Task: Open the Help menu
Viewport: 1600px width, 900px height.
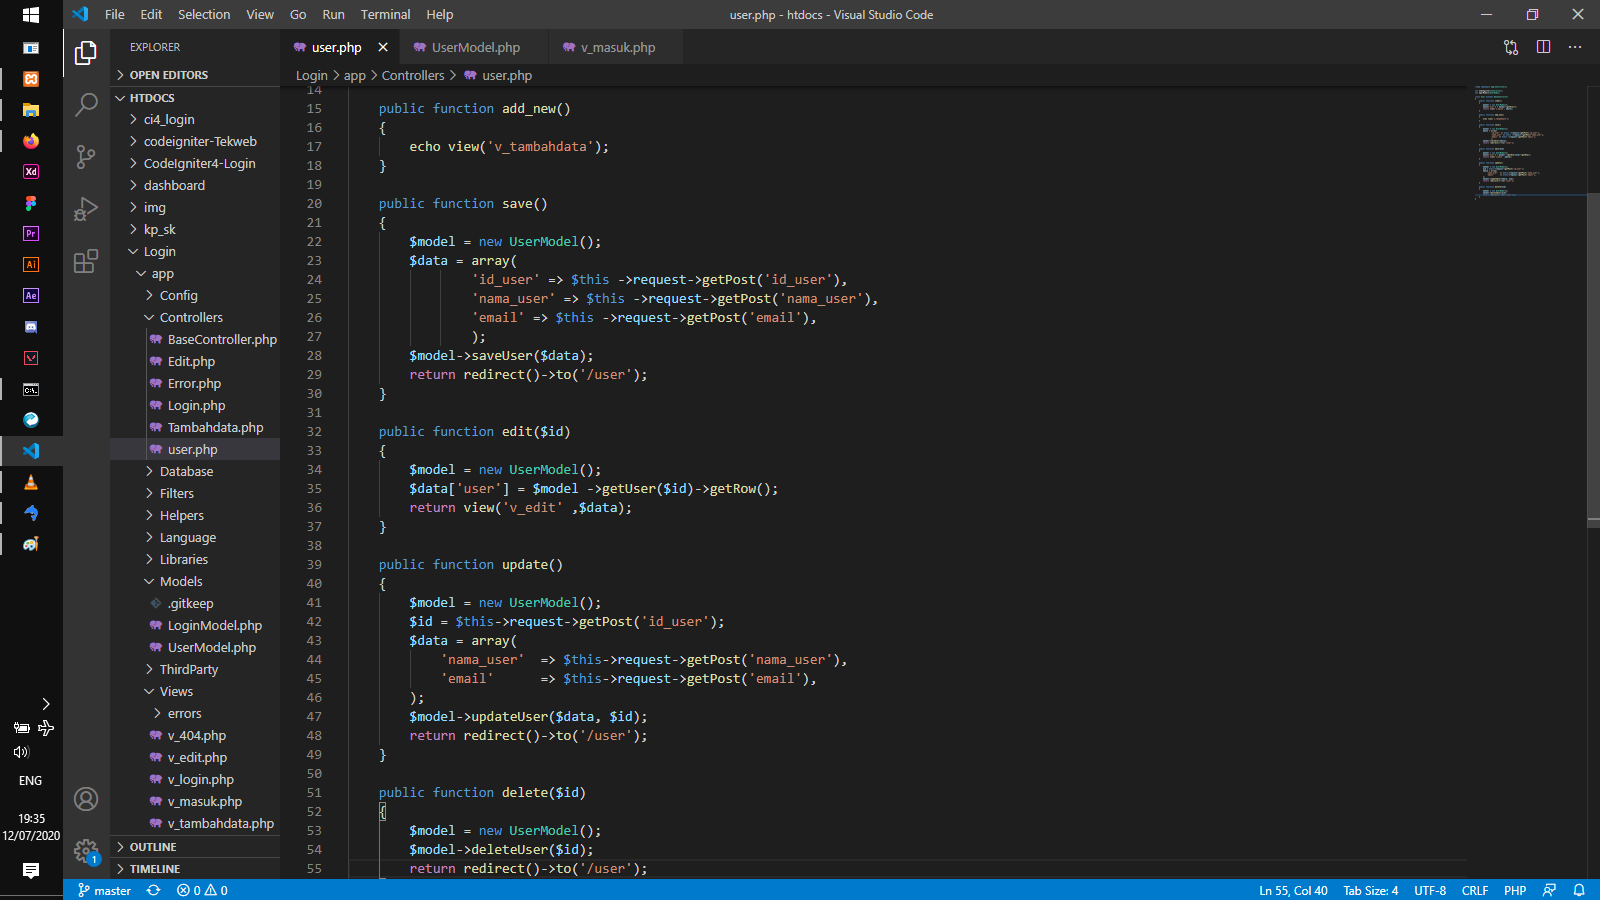Action: pos(440,14)
